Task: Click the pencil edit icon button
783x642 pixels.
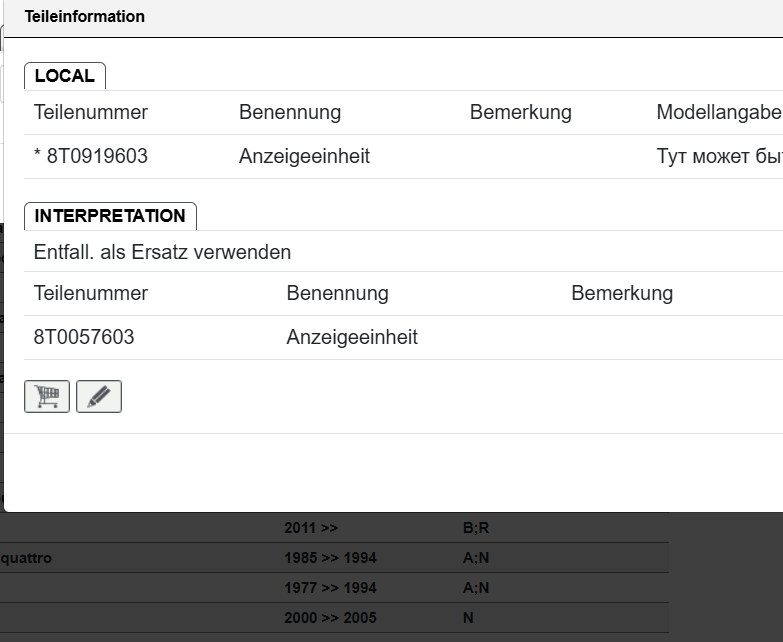Action: point(98,397)
